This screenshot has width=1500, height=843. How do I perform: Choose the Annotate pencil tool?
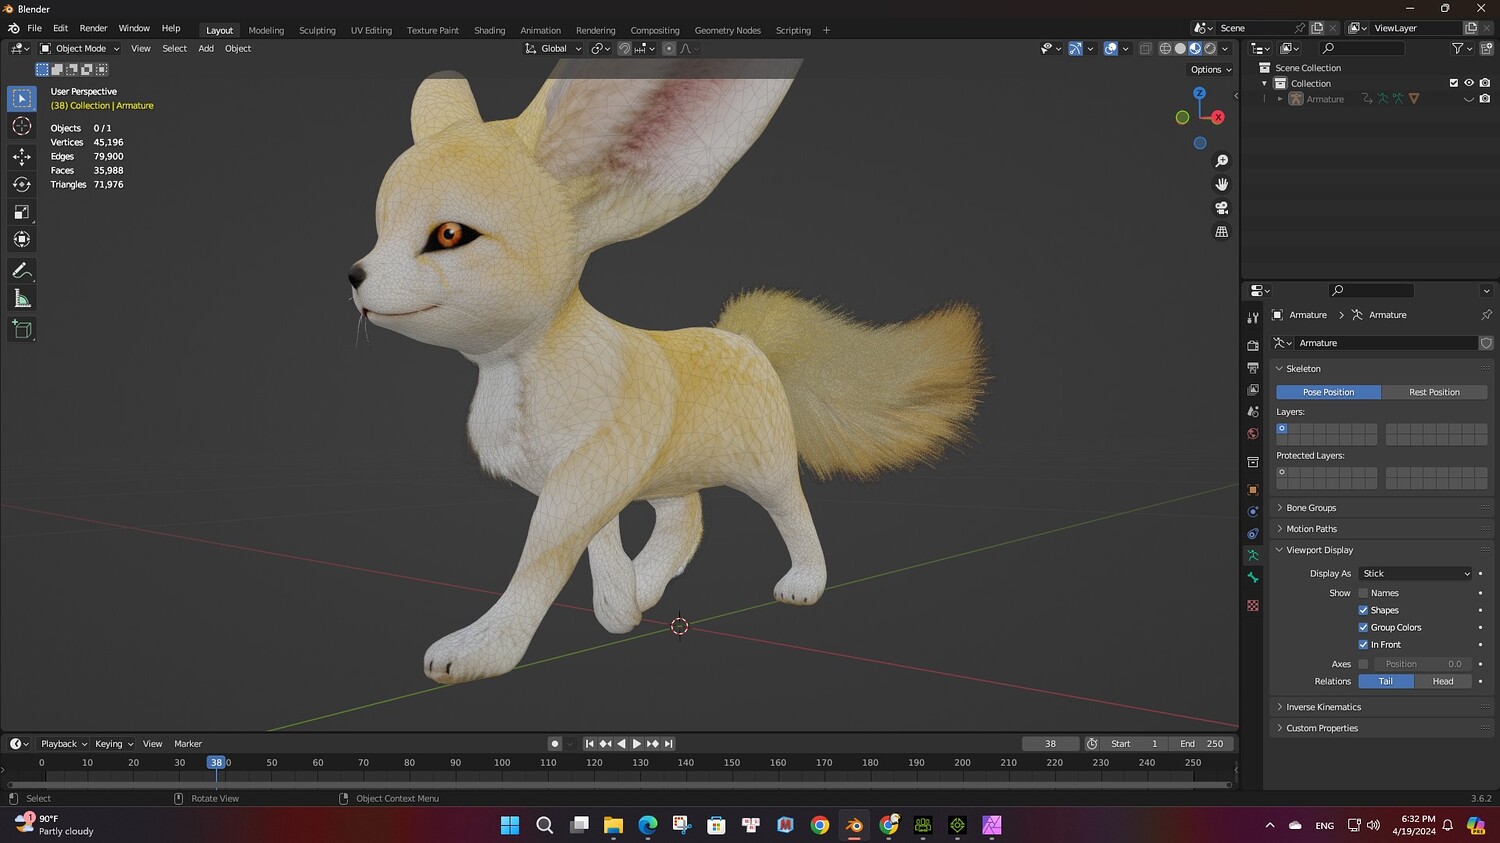click(21, 271)
